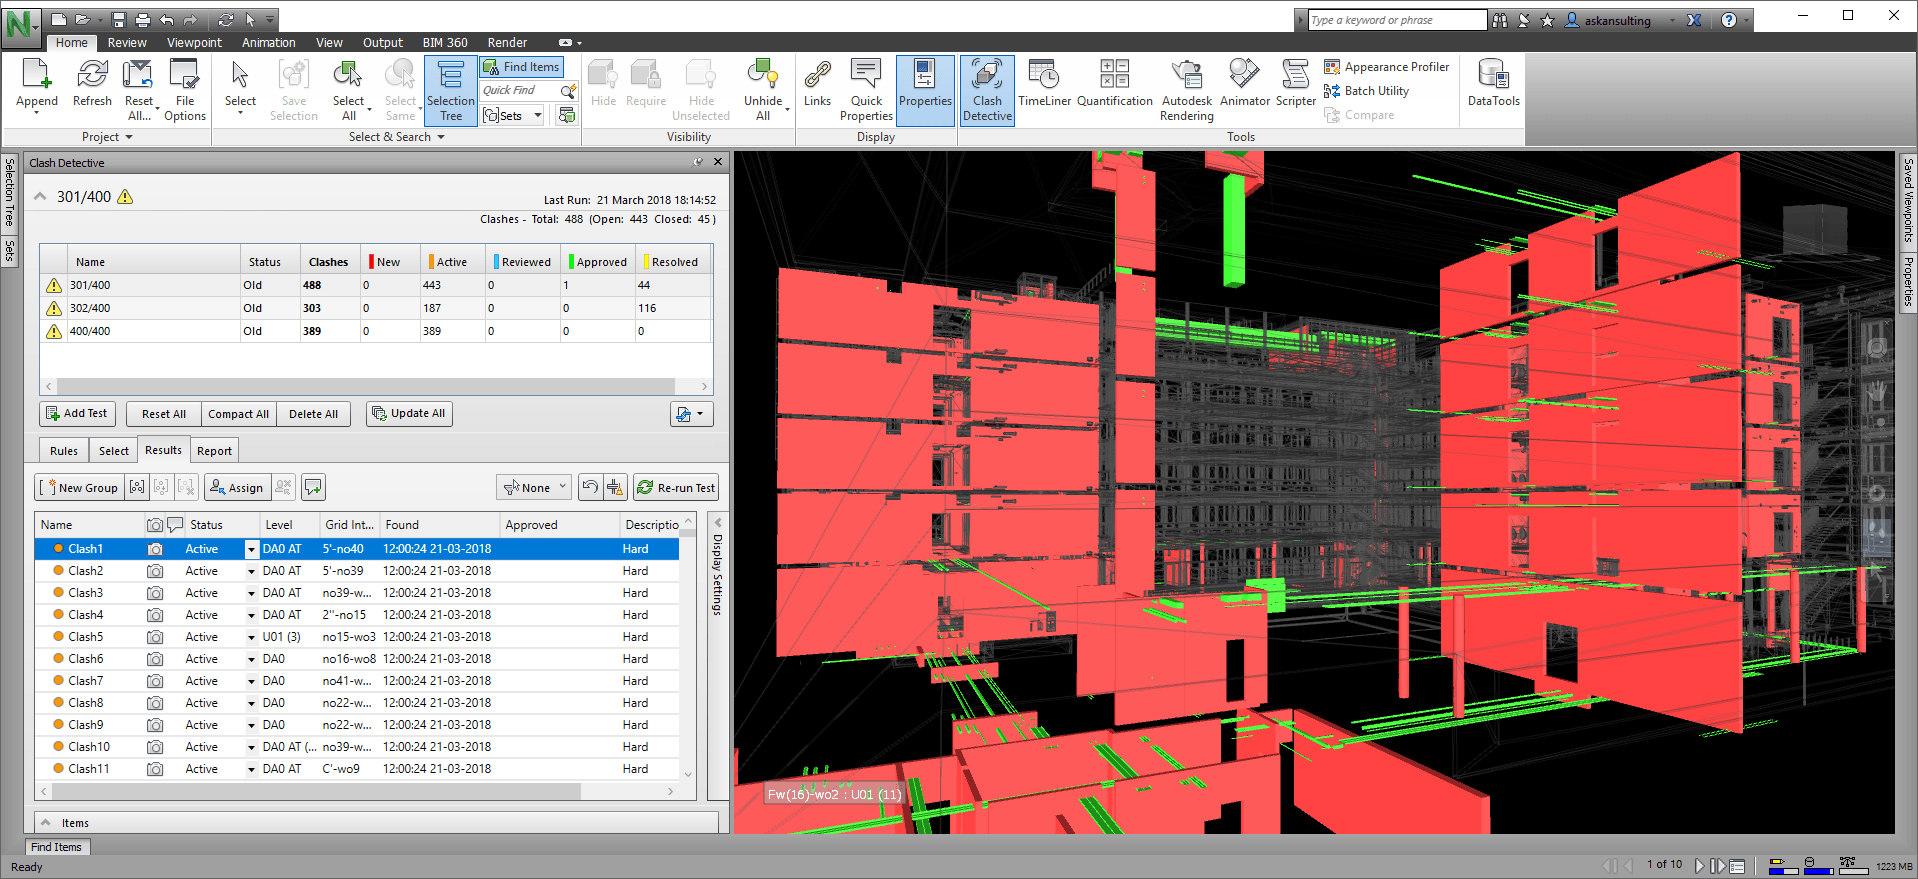This screenshot has width=1918, height=879.
Task: Open the None dropdown in results toolbar
Action: 535,488
